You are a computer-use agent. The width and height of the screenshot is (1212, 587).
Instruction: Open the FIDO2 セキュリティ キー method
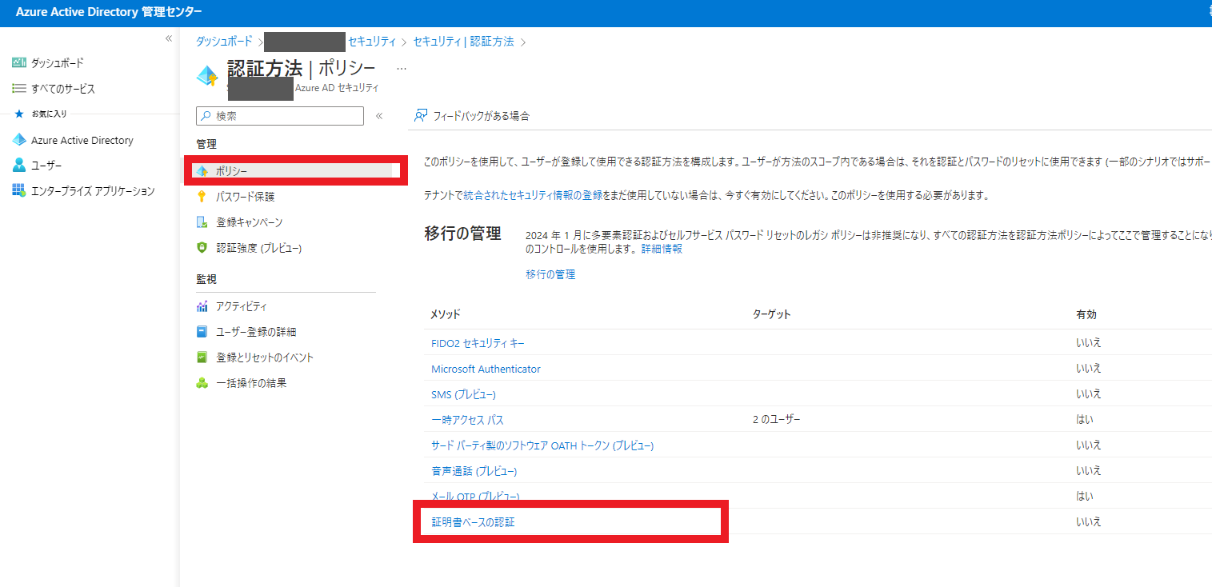click(x=477, y=343)
